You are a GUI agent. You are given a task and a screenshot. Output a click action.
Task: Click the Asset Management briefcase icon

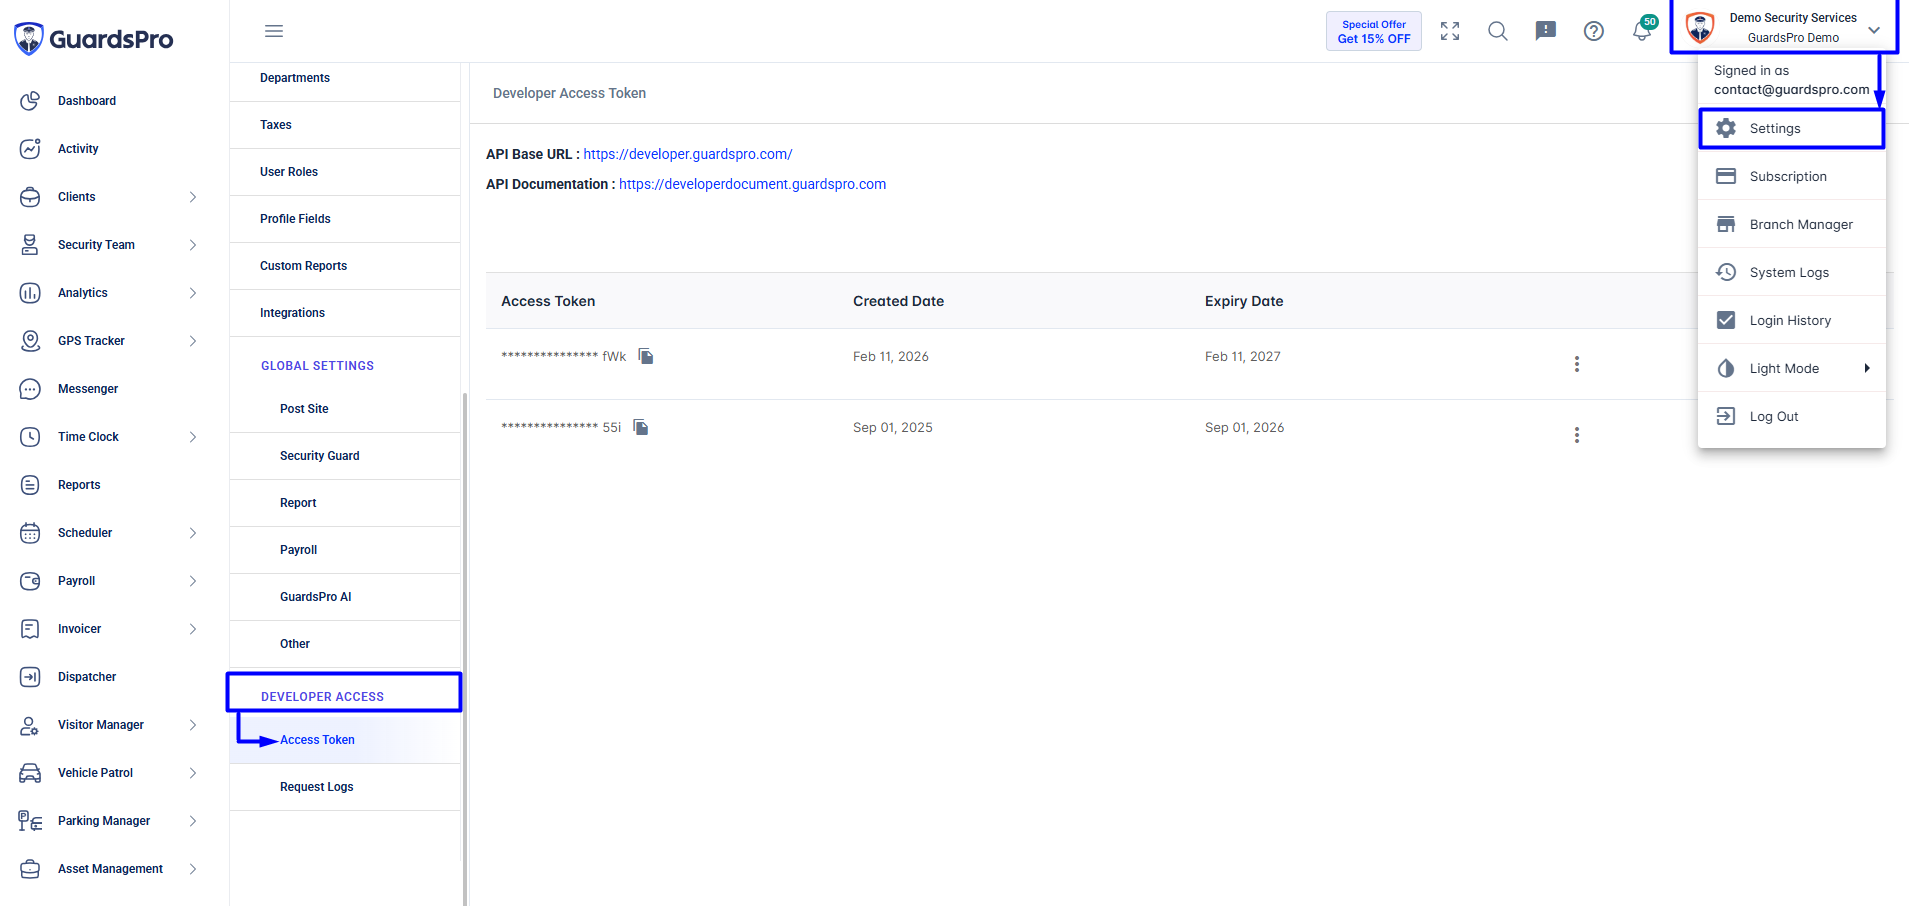pos(30,869)
